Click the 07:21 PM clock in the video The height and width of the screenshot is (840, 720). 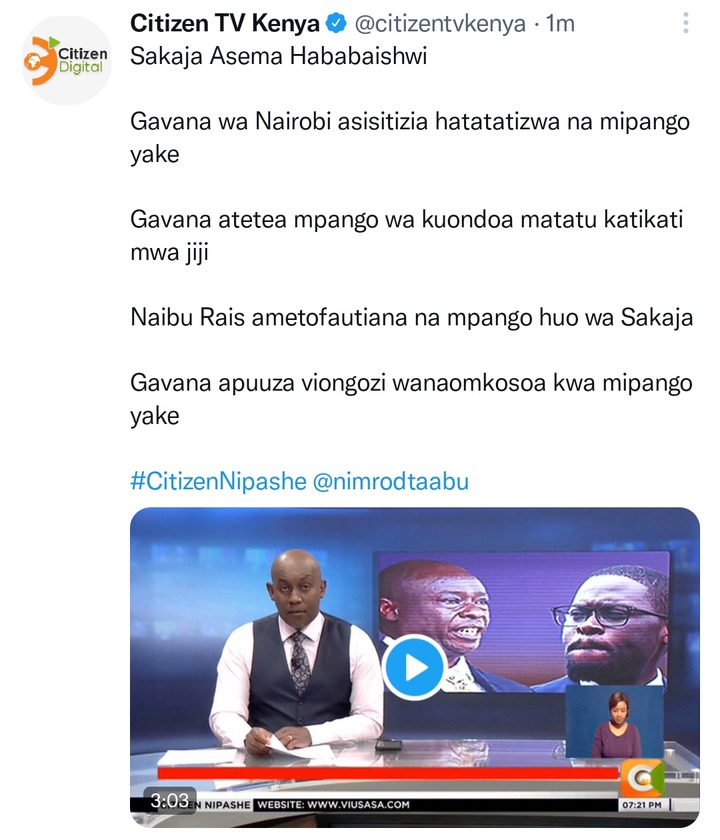(x=642, y=805)
